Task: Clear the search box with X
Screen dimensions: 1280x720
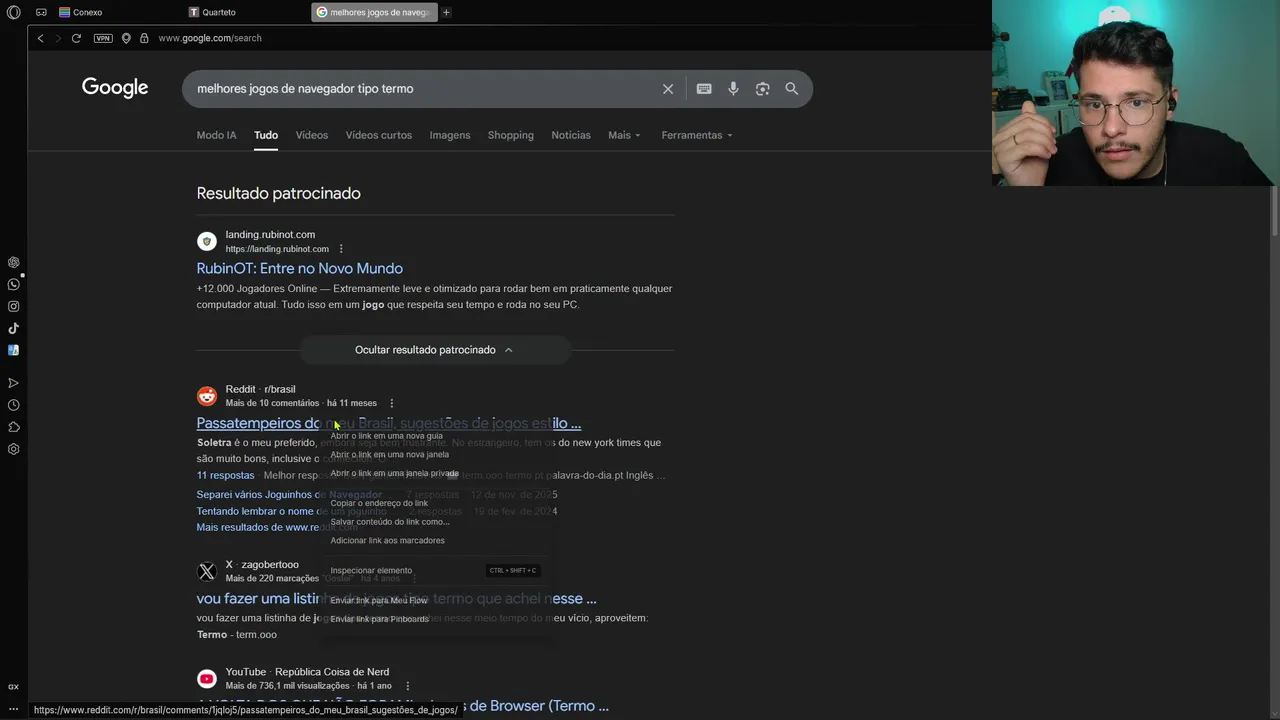Action: [668, 89]
